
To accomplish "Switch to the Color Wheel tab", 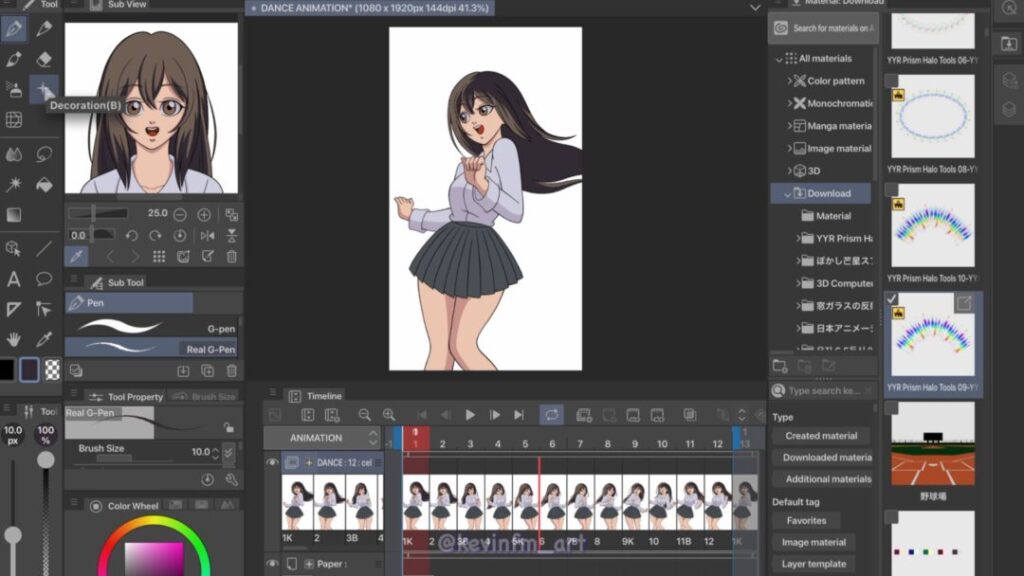I will pos(124,505).
